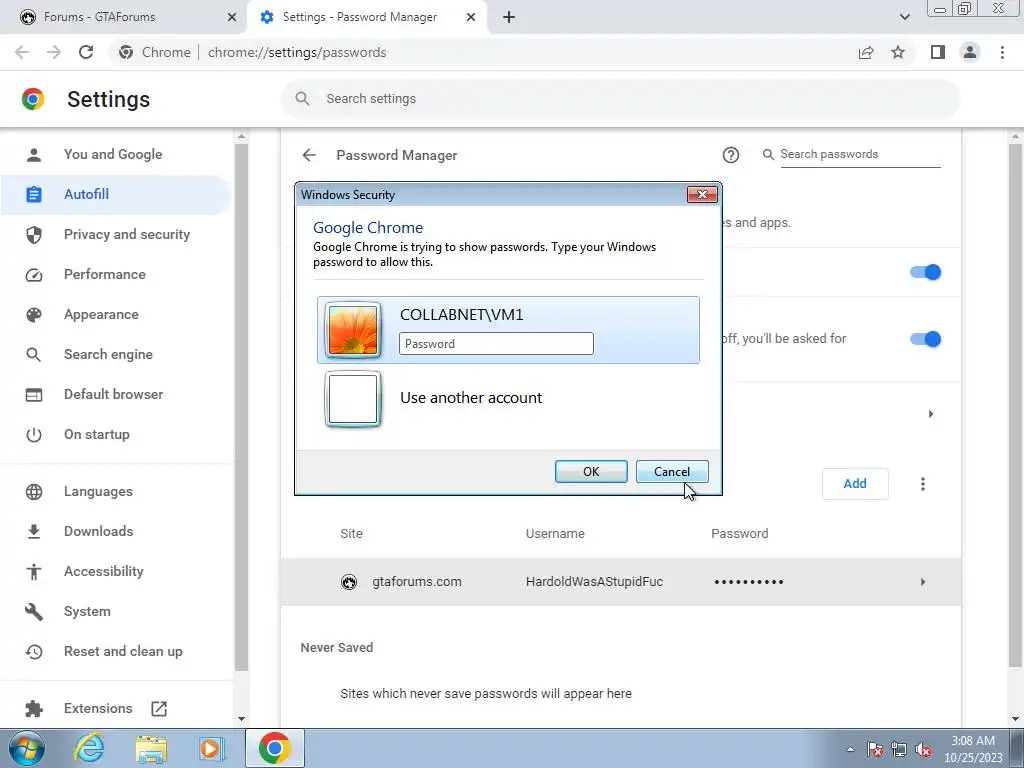The height and width of the screenshot is (768, 1024).
Task: Open a new tab
Action: click(509, 18)
